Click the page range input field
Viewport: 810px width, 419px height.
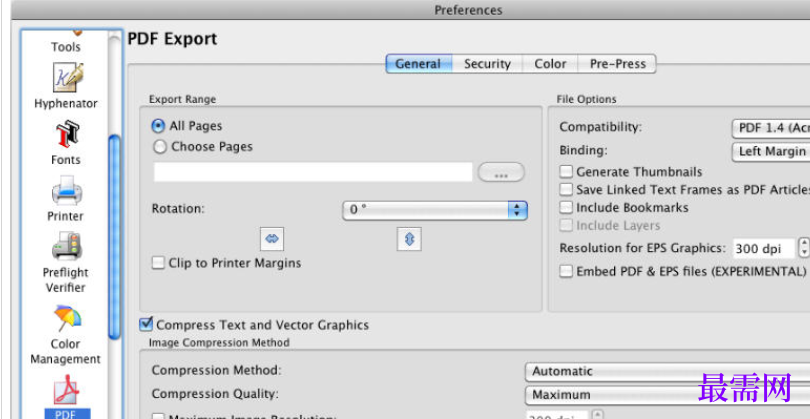pos(313,172)
